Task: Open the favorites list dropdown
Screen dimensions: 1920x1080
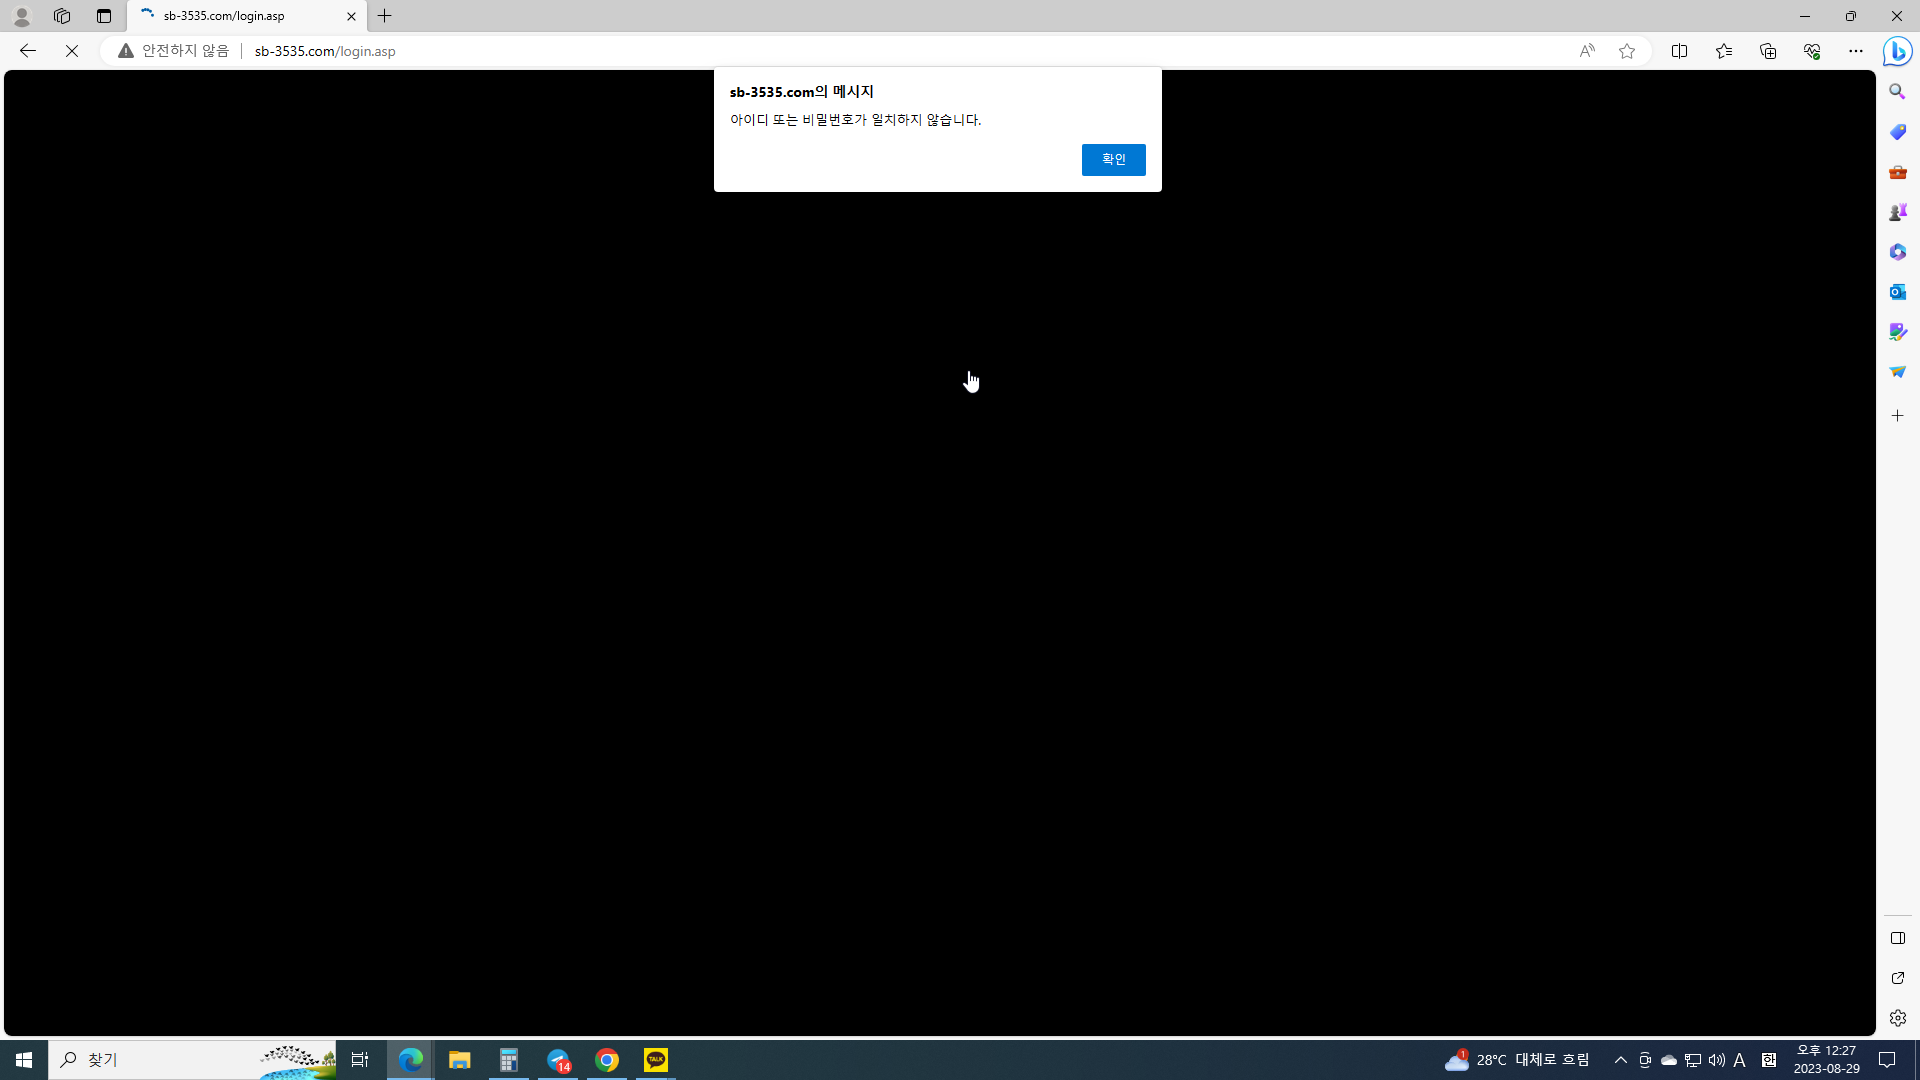Action: (1723, 51)
